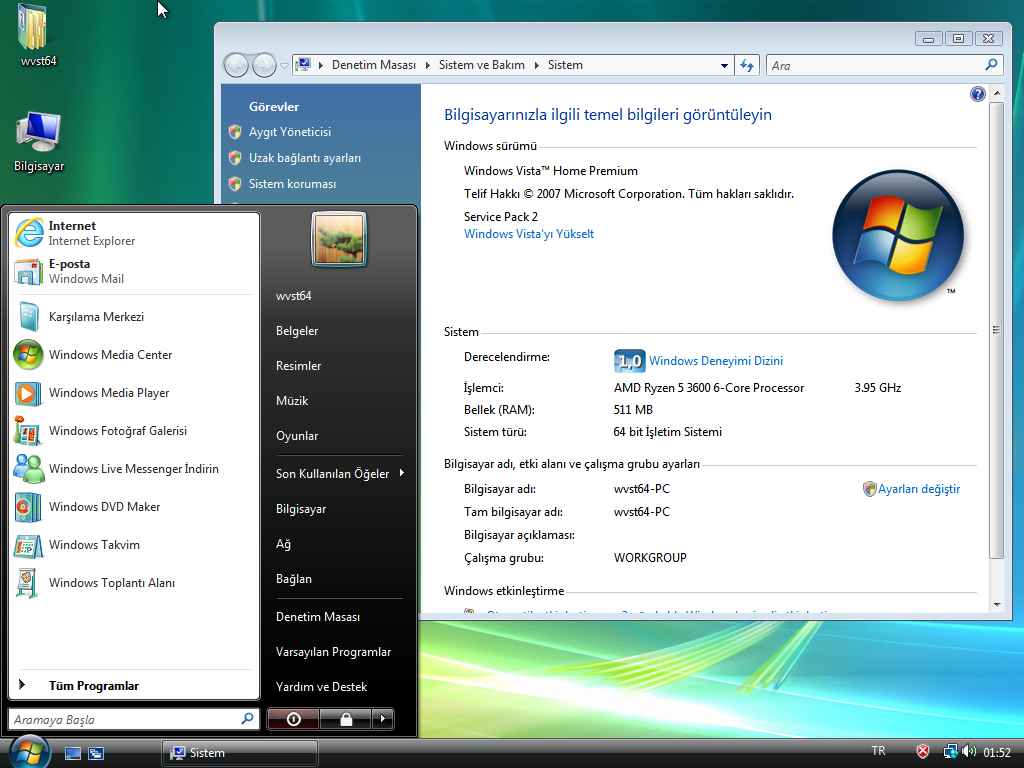Open the address bar history dropdown
Image resolution: width=1024 pixels, height=768 pixels.
click(x=724, y=65)
